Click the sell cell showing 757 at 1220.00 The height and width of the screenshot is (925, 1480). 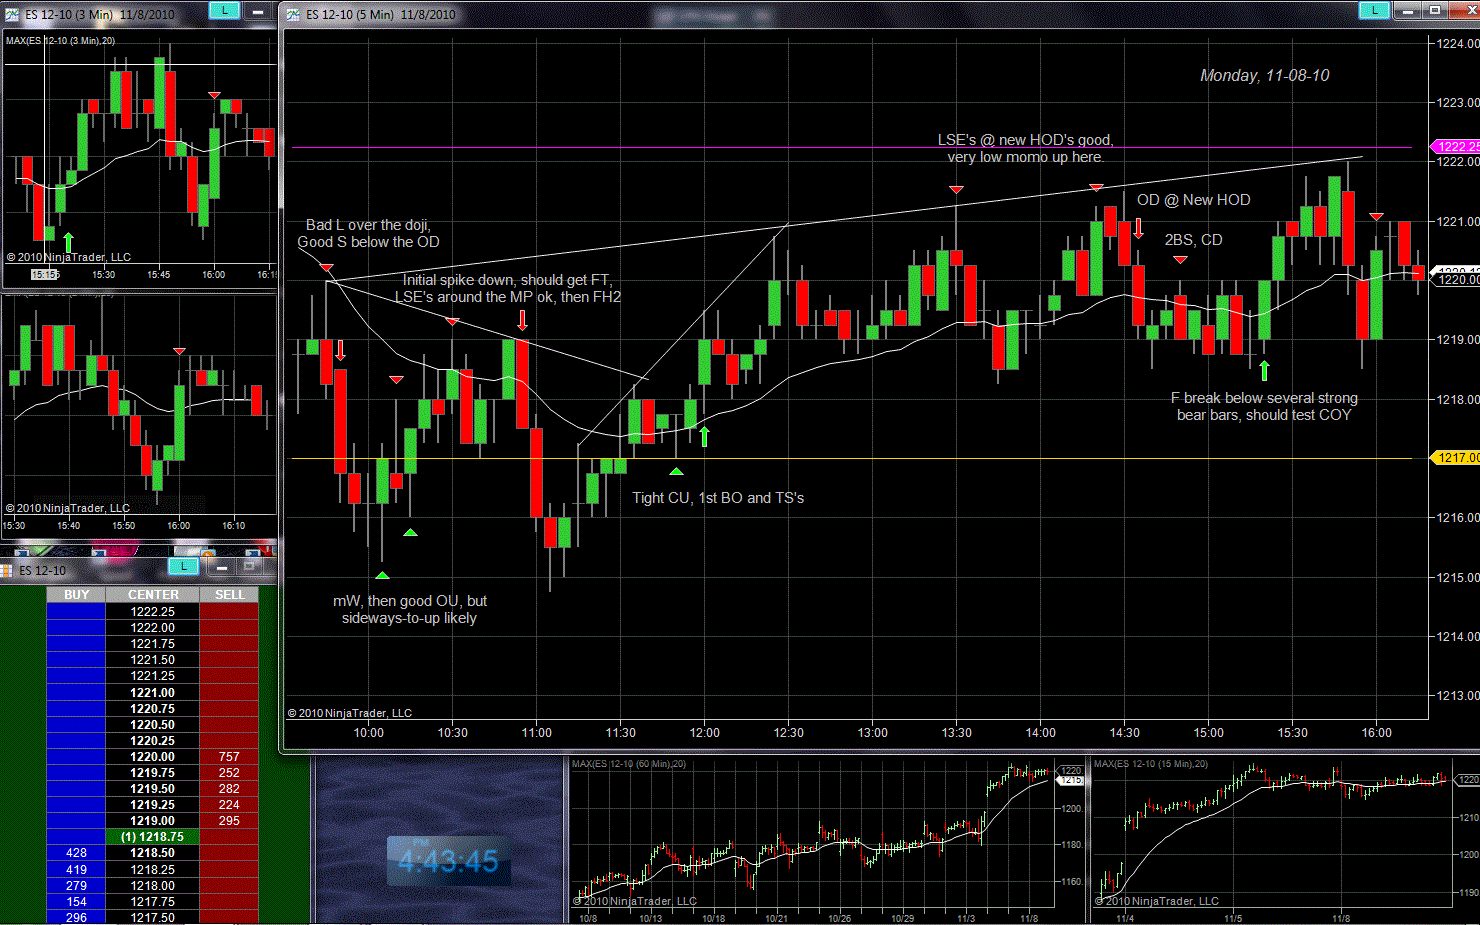[229, 757]
